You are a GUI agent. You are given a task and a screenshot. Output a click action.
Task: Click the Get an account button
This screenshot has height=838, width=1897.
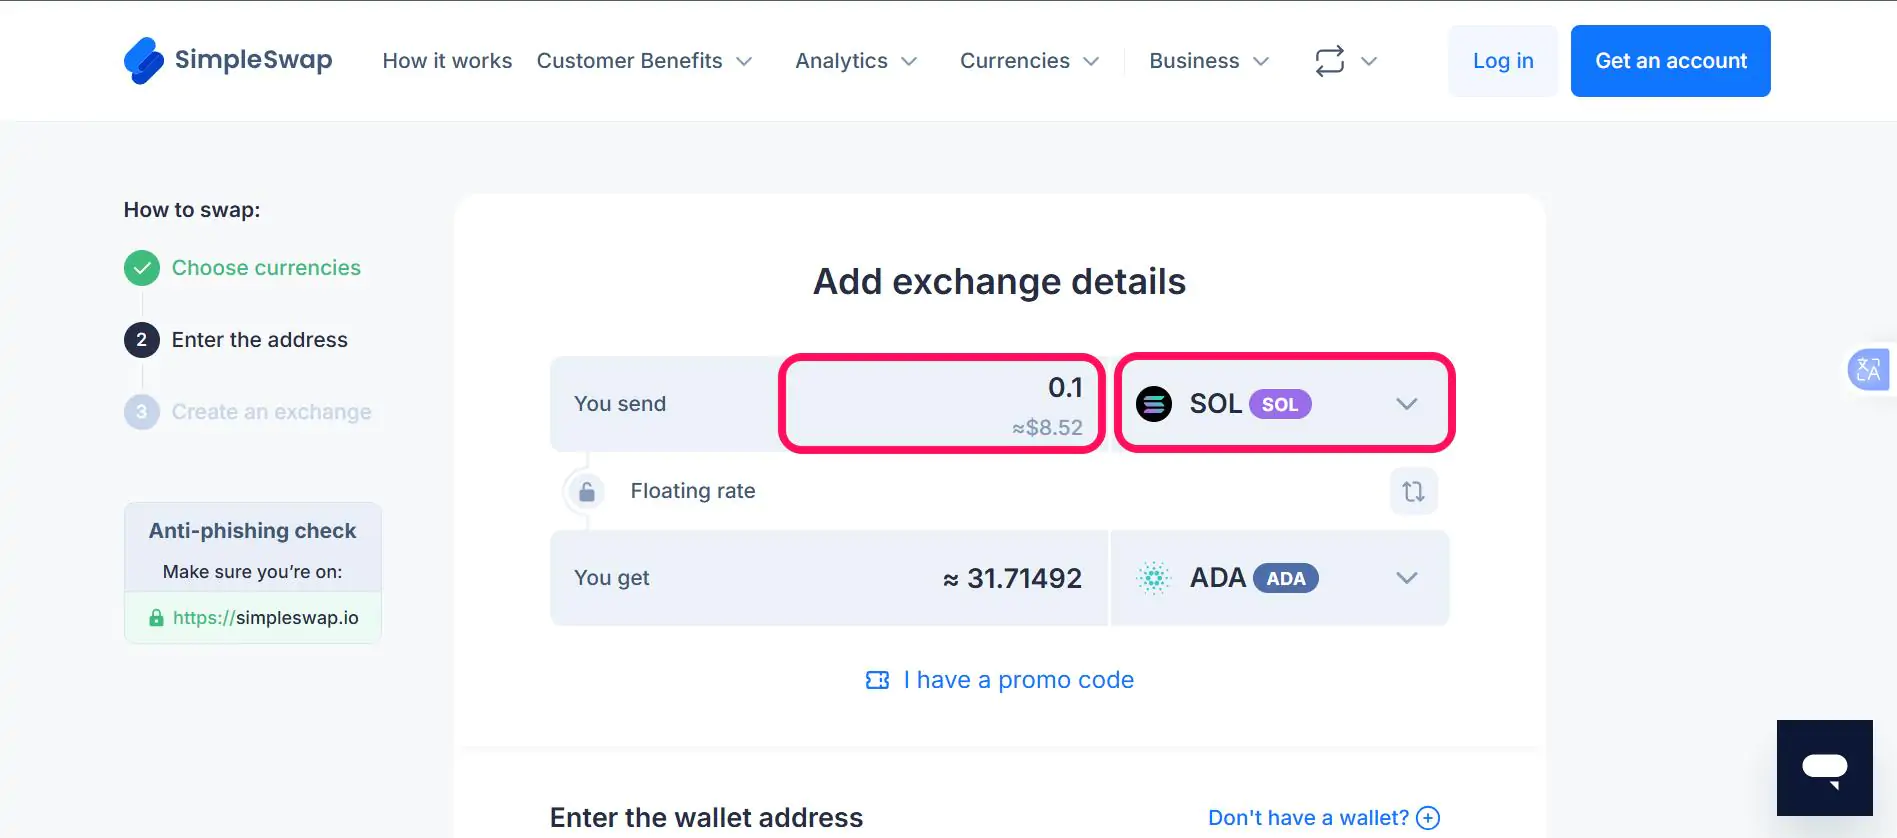[1670, 61]
